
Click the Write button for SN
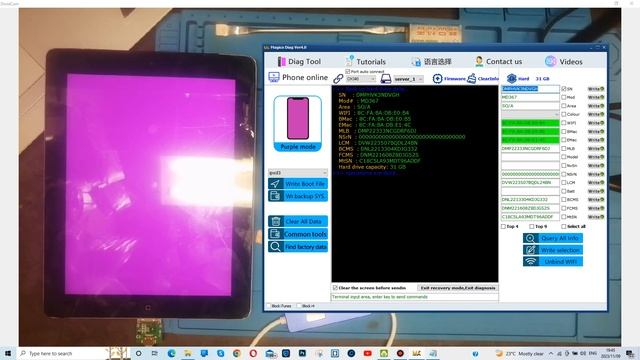(x=596, y=89)
